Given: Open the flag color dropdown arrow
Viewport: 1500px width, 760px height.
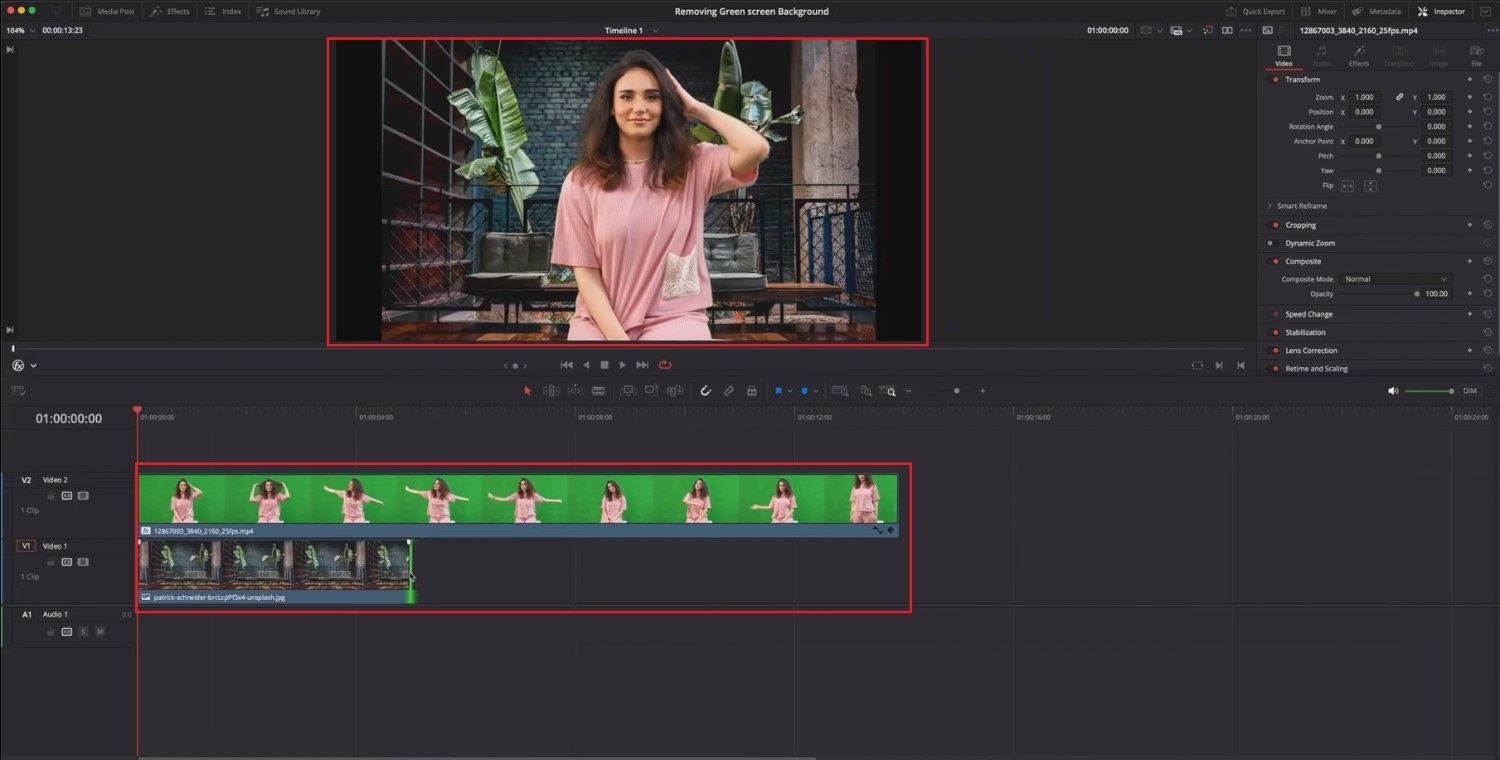Looking at the screenshot, I should point(790,391).
